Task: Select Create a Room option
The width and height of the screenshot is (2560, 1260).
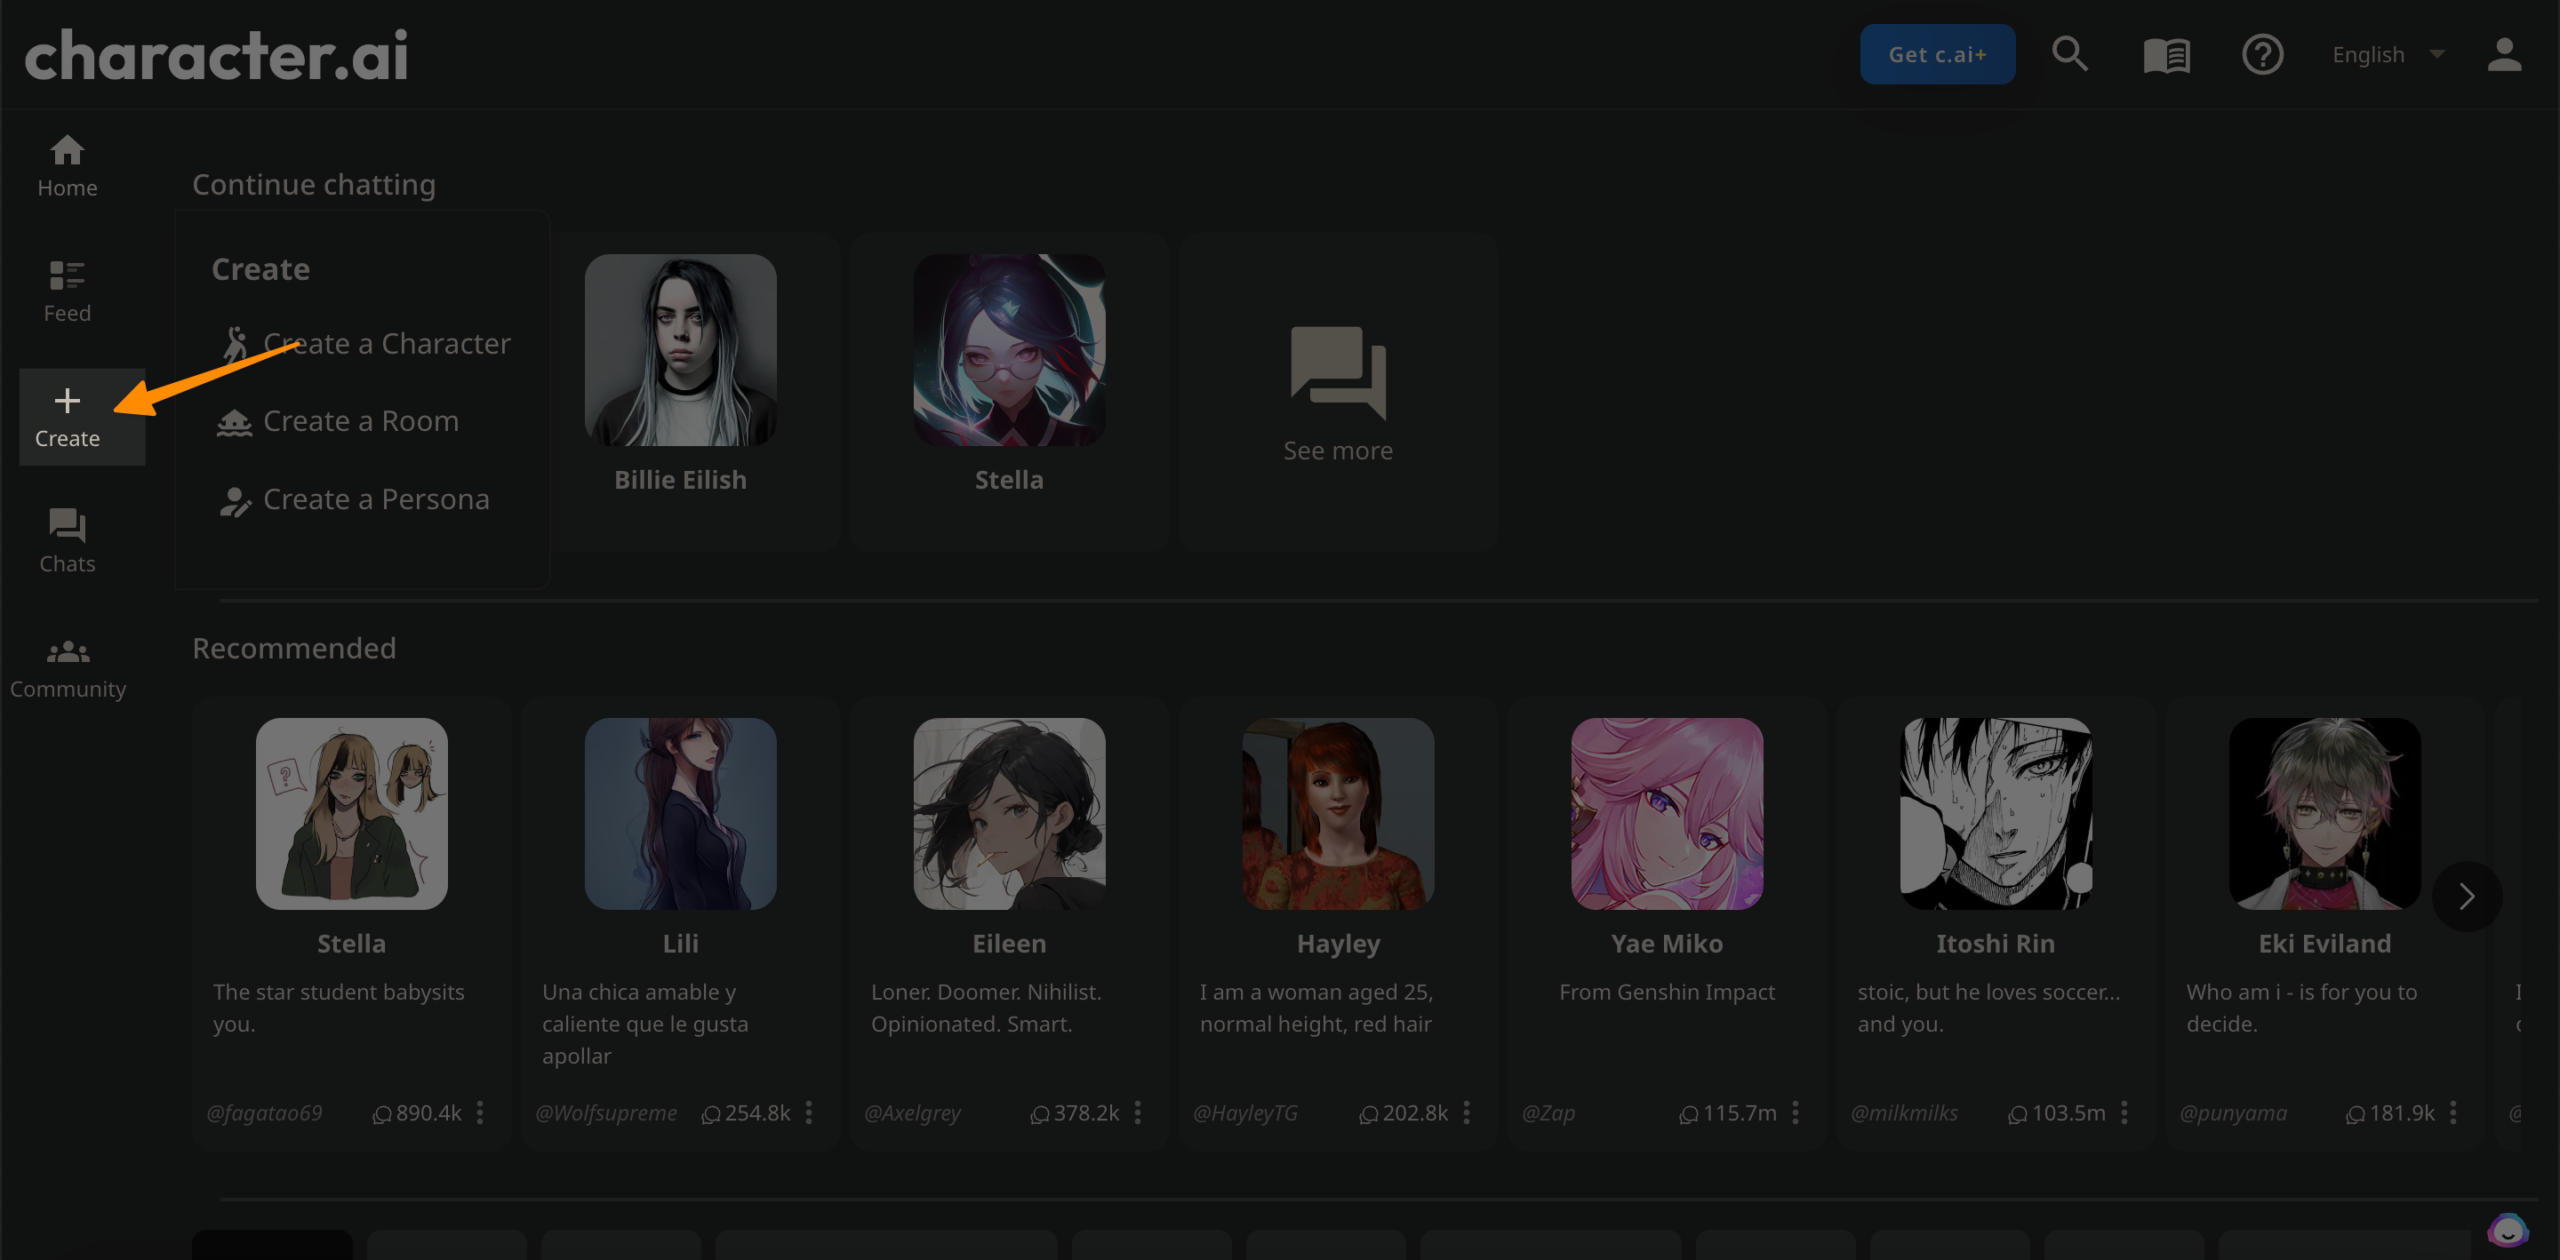Action: (x=360, y=422)
